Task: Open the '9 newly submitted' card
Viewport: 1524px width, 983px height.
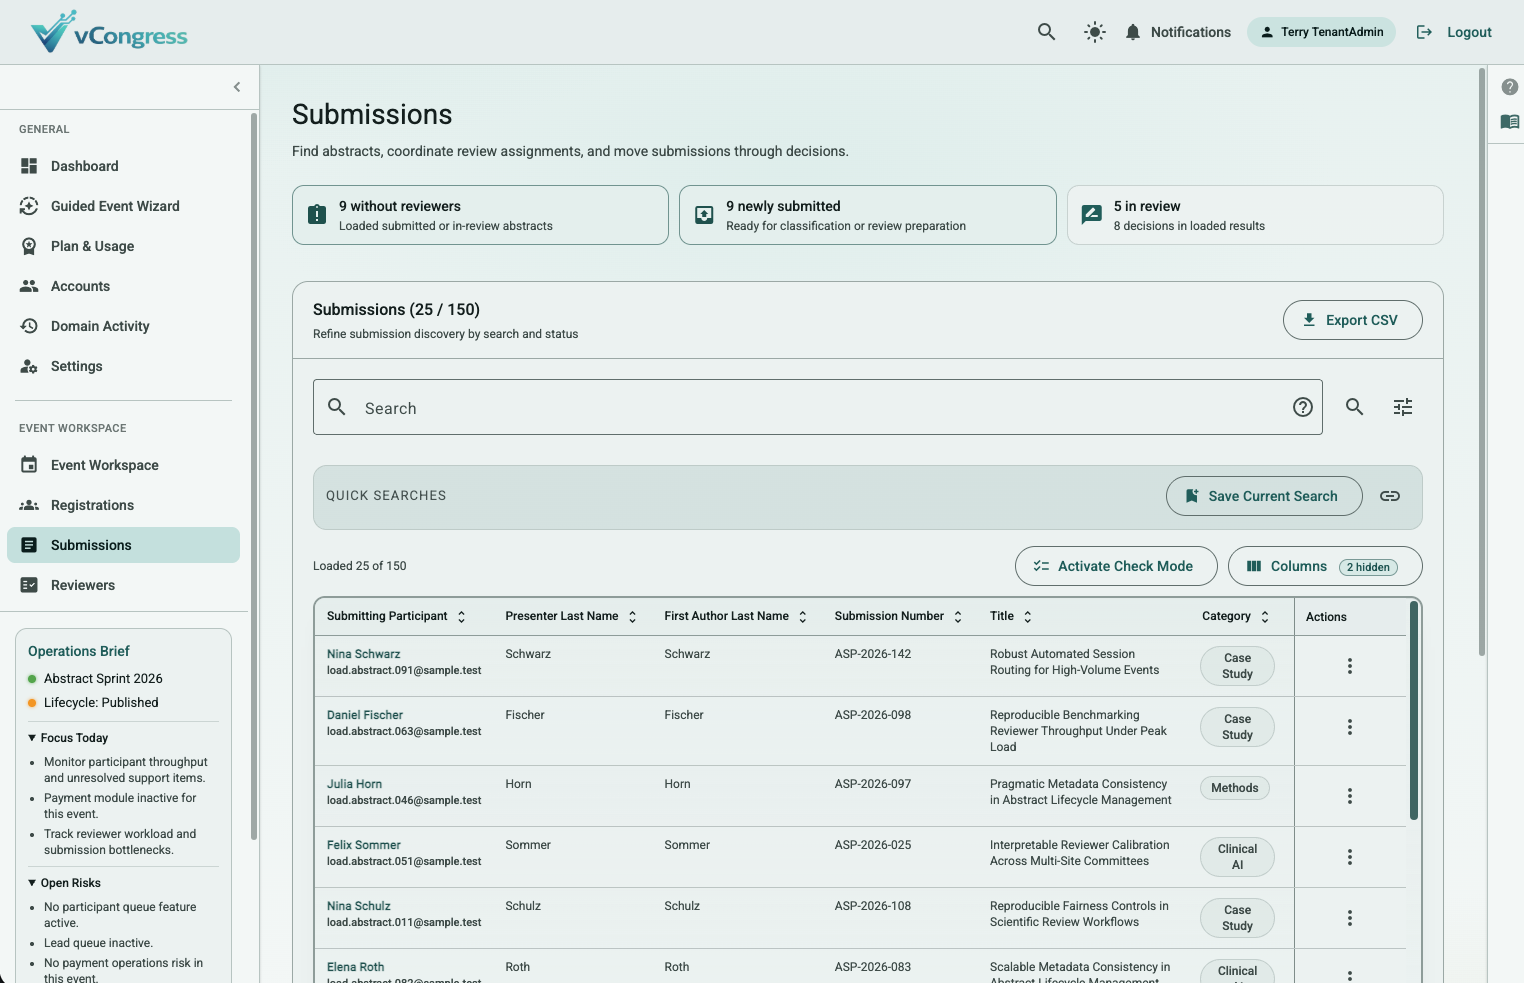Action: coord(868,215)
